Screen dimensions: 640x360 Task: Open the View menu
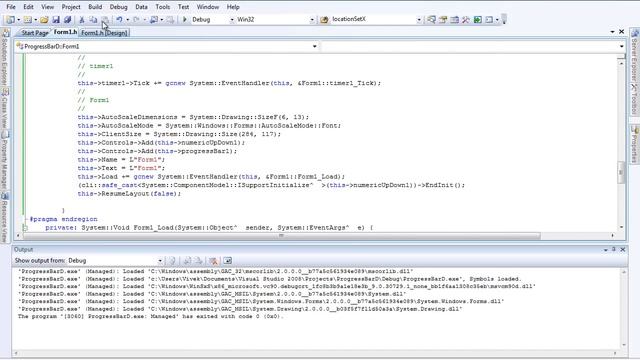[x=47, y=7]
